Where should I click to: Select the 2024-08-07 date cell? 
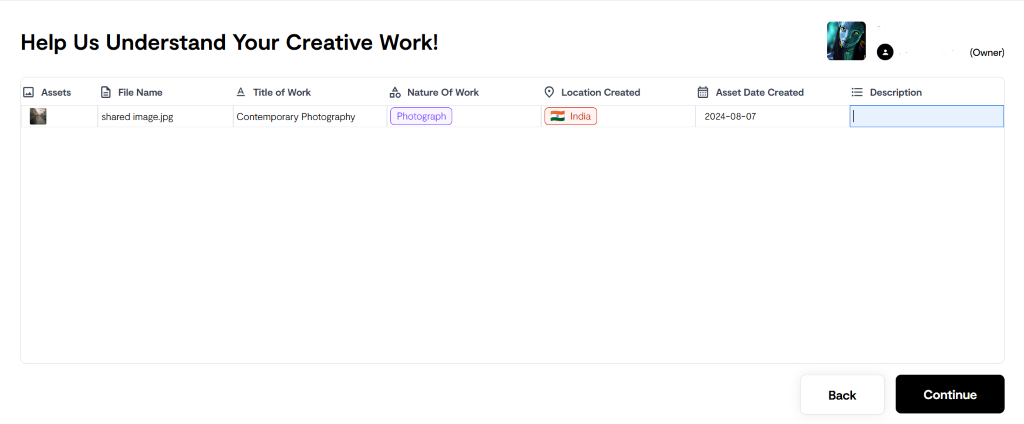(x=772, y=116)
